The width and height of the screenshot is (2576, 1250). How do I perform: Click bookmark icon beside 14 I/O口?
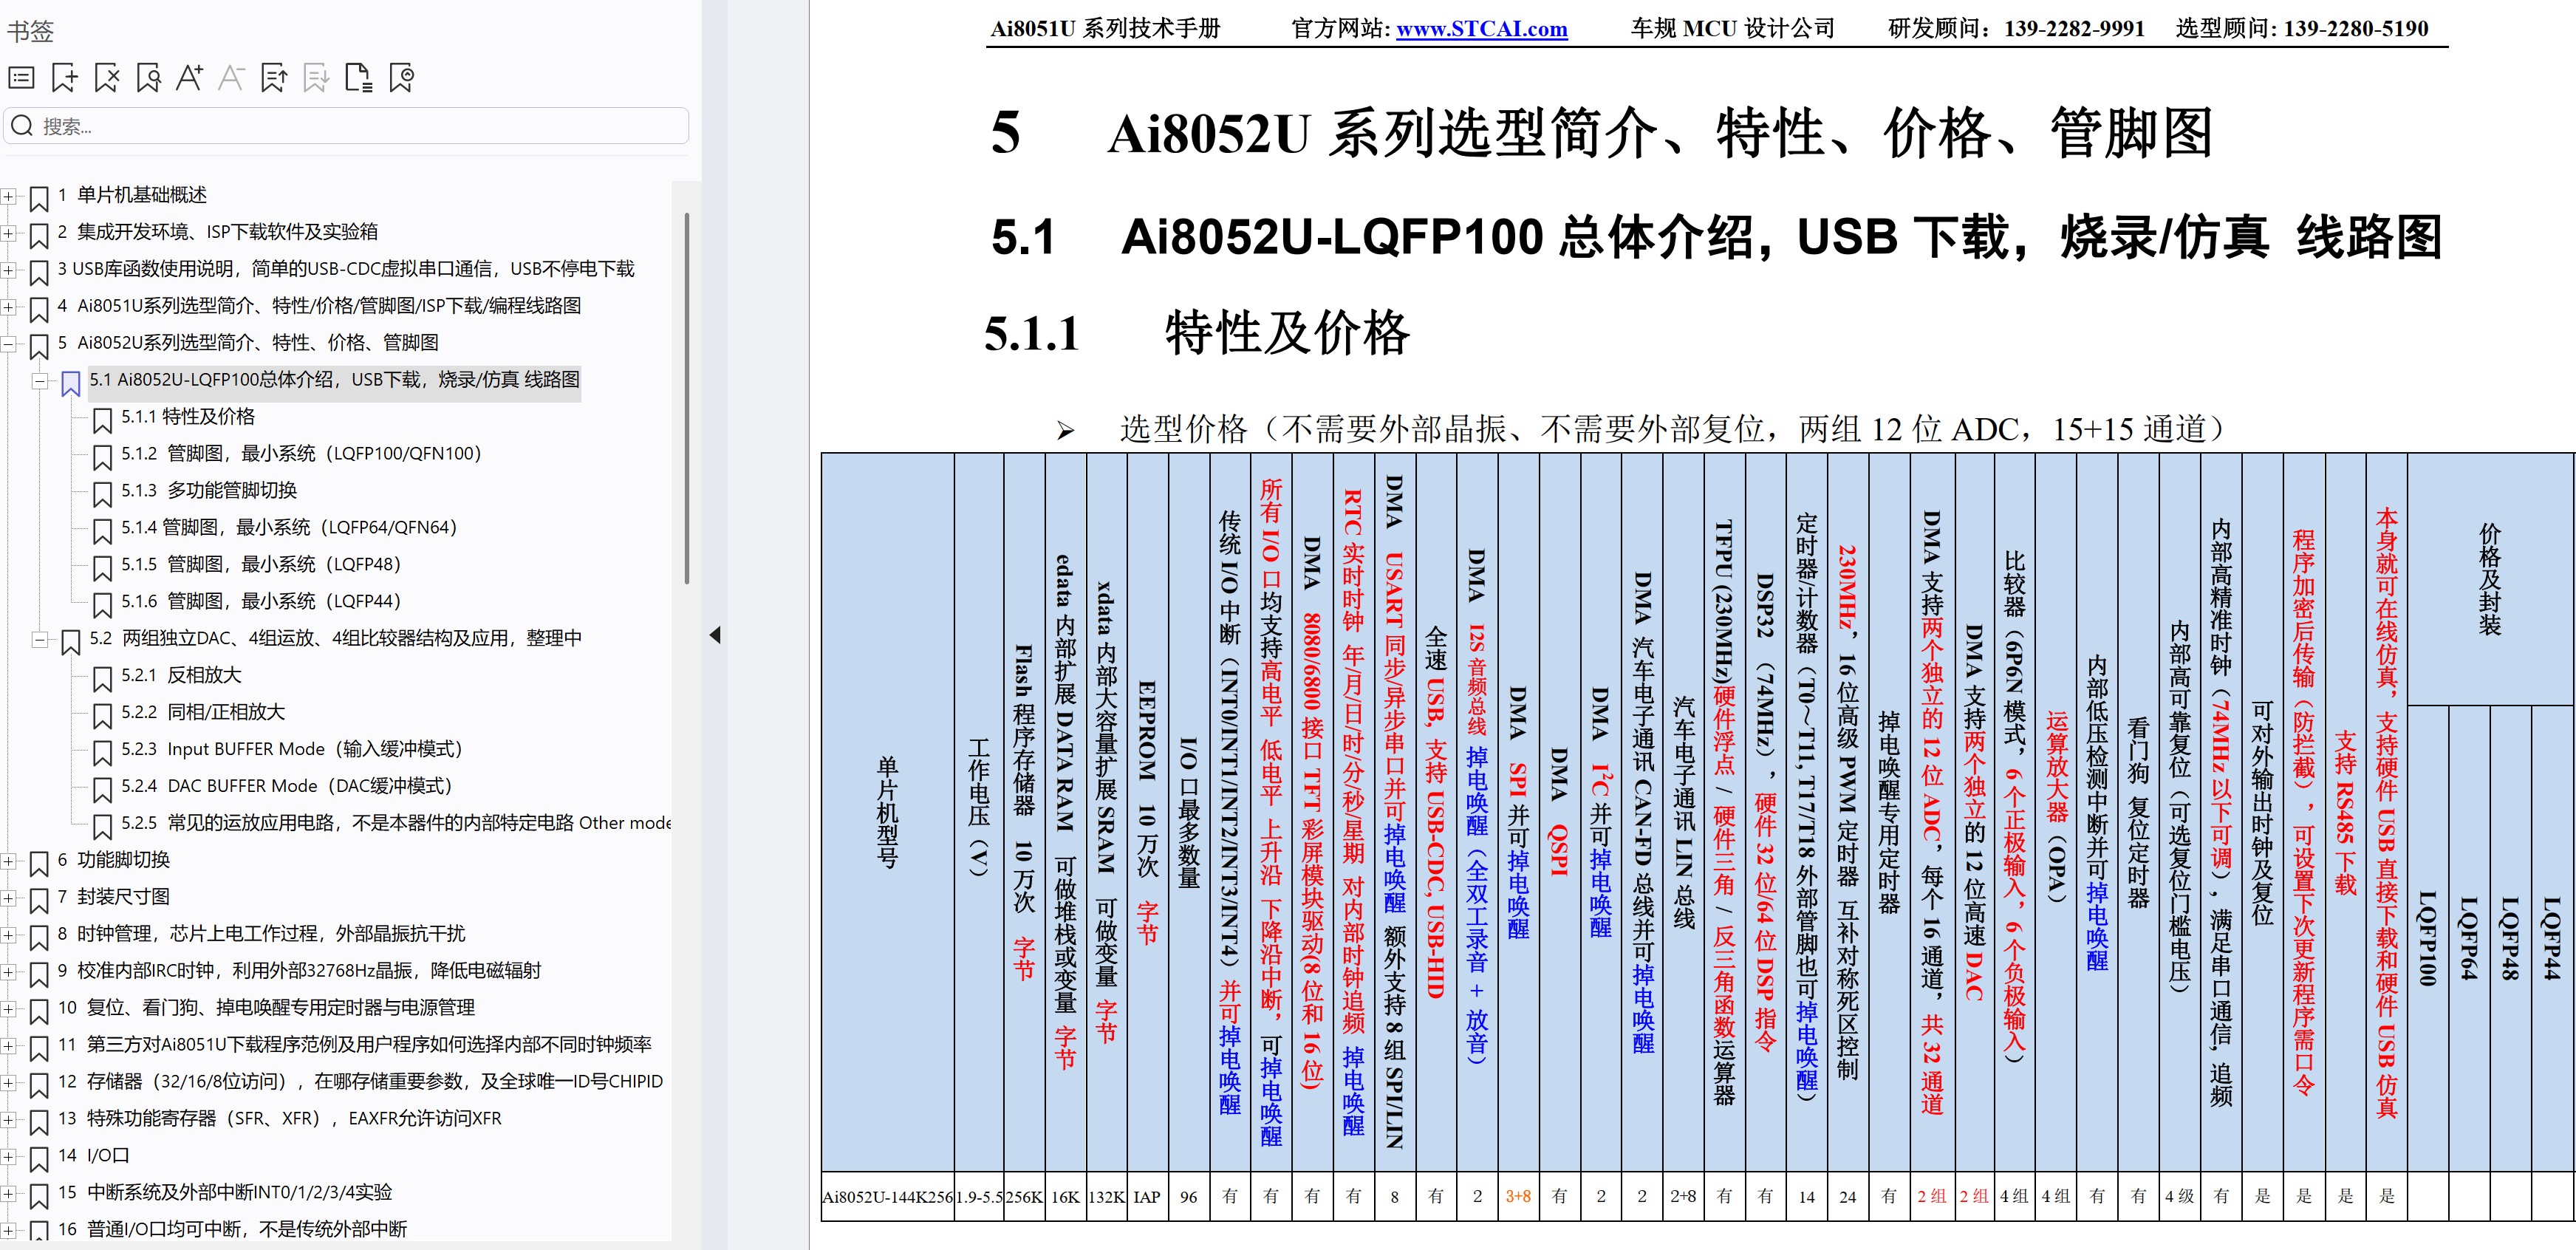click(x=39, y=1159)
